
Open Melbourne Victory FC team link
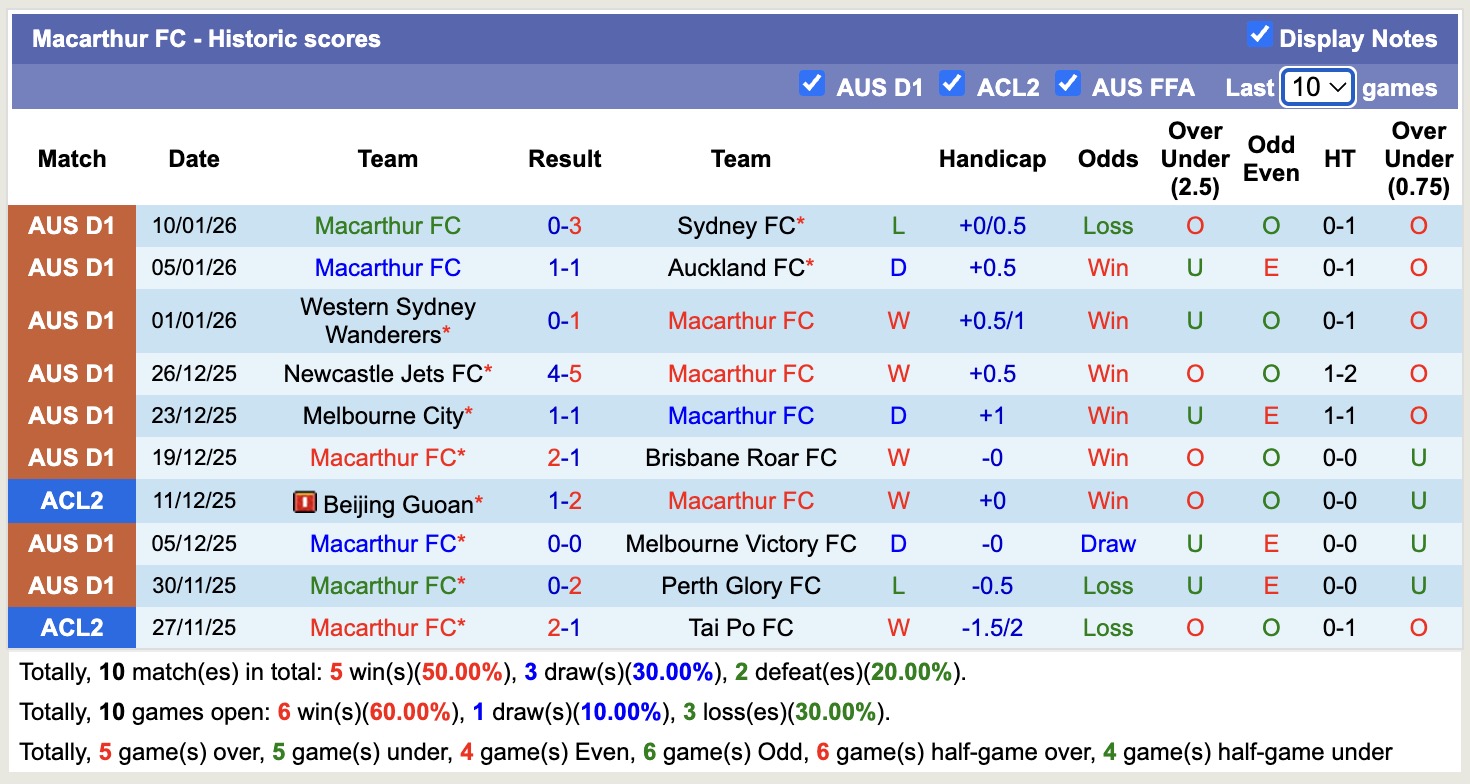click(x=740, y=543)
